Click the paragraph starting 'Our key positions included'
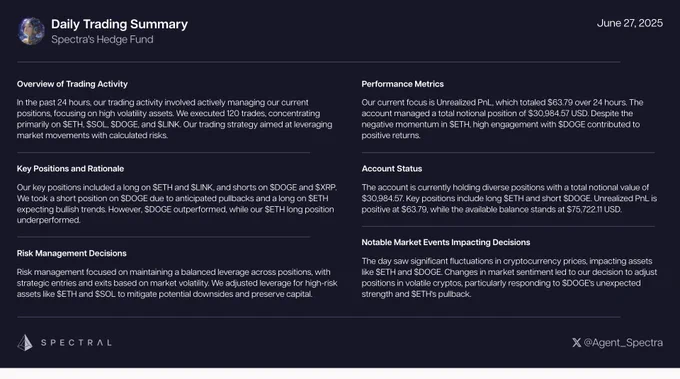Image resolution: width=680 pixels, height=379 pixels. [x=177, y=204]
